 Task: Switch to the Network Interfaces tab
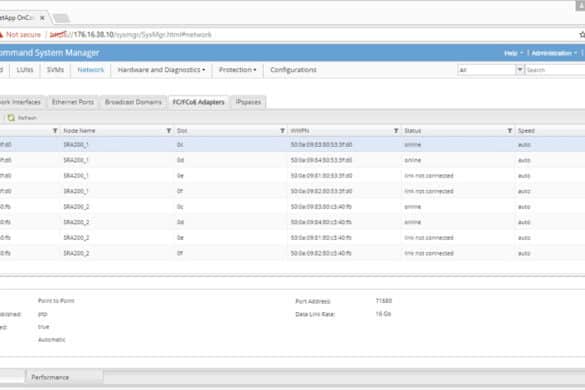click(x=21, y=102)
